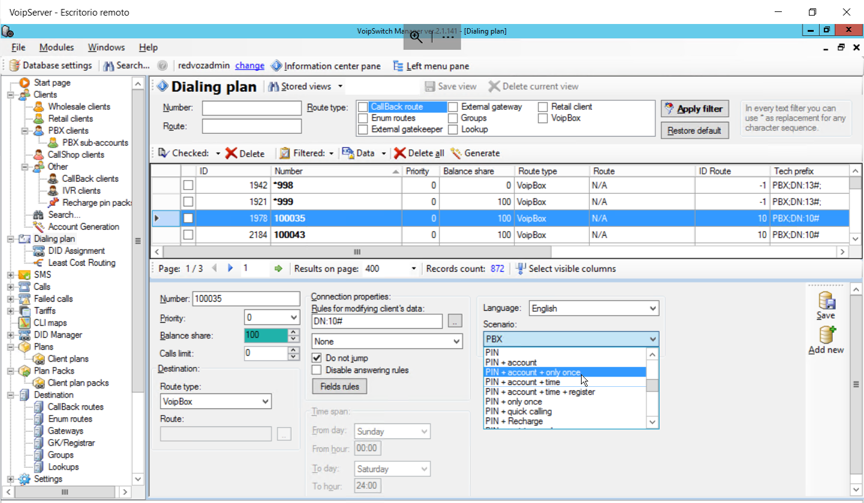Click the Stored views binoculars icon
This screenshot has height=503, width=864.
coord(273,86)
